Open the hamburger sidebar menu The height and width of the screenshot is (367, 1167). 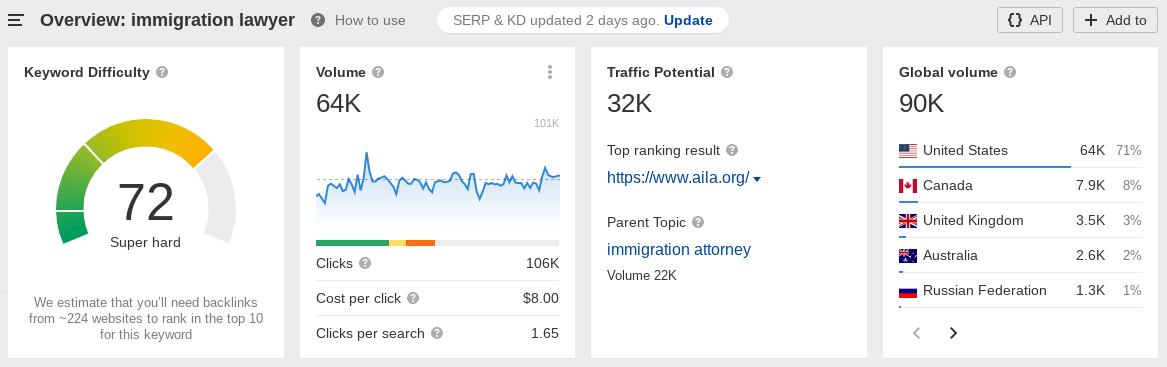coord(16,20)
